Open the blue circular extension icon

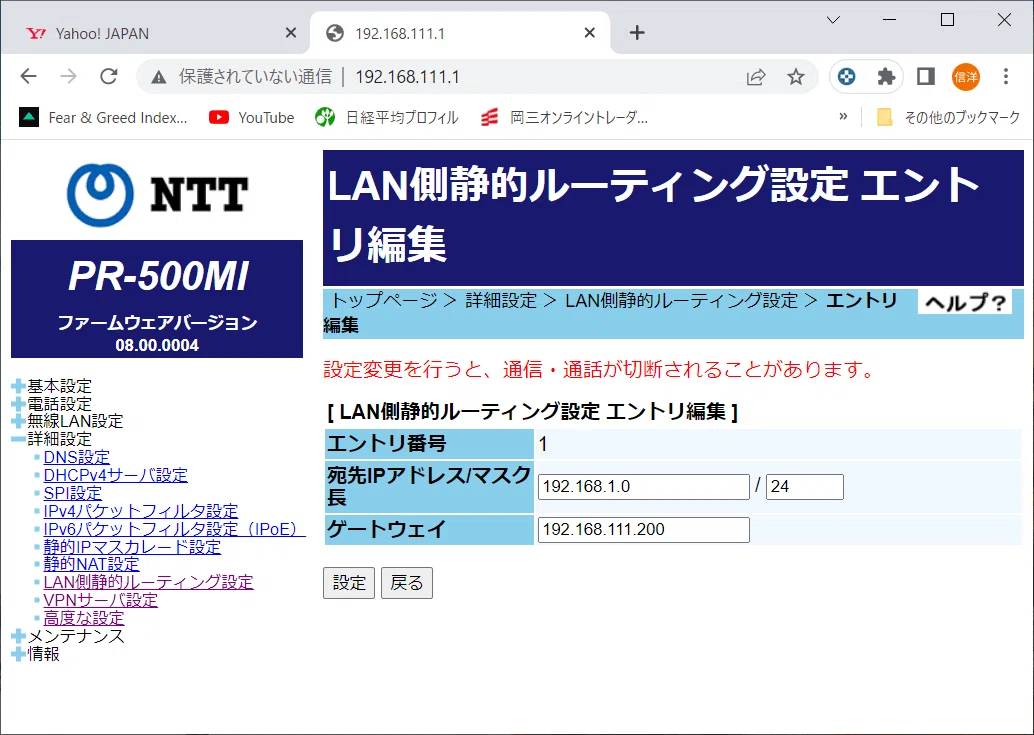847,77
